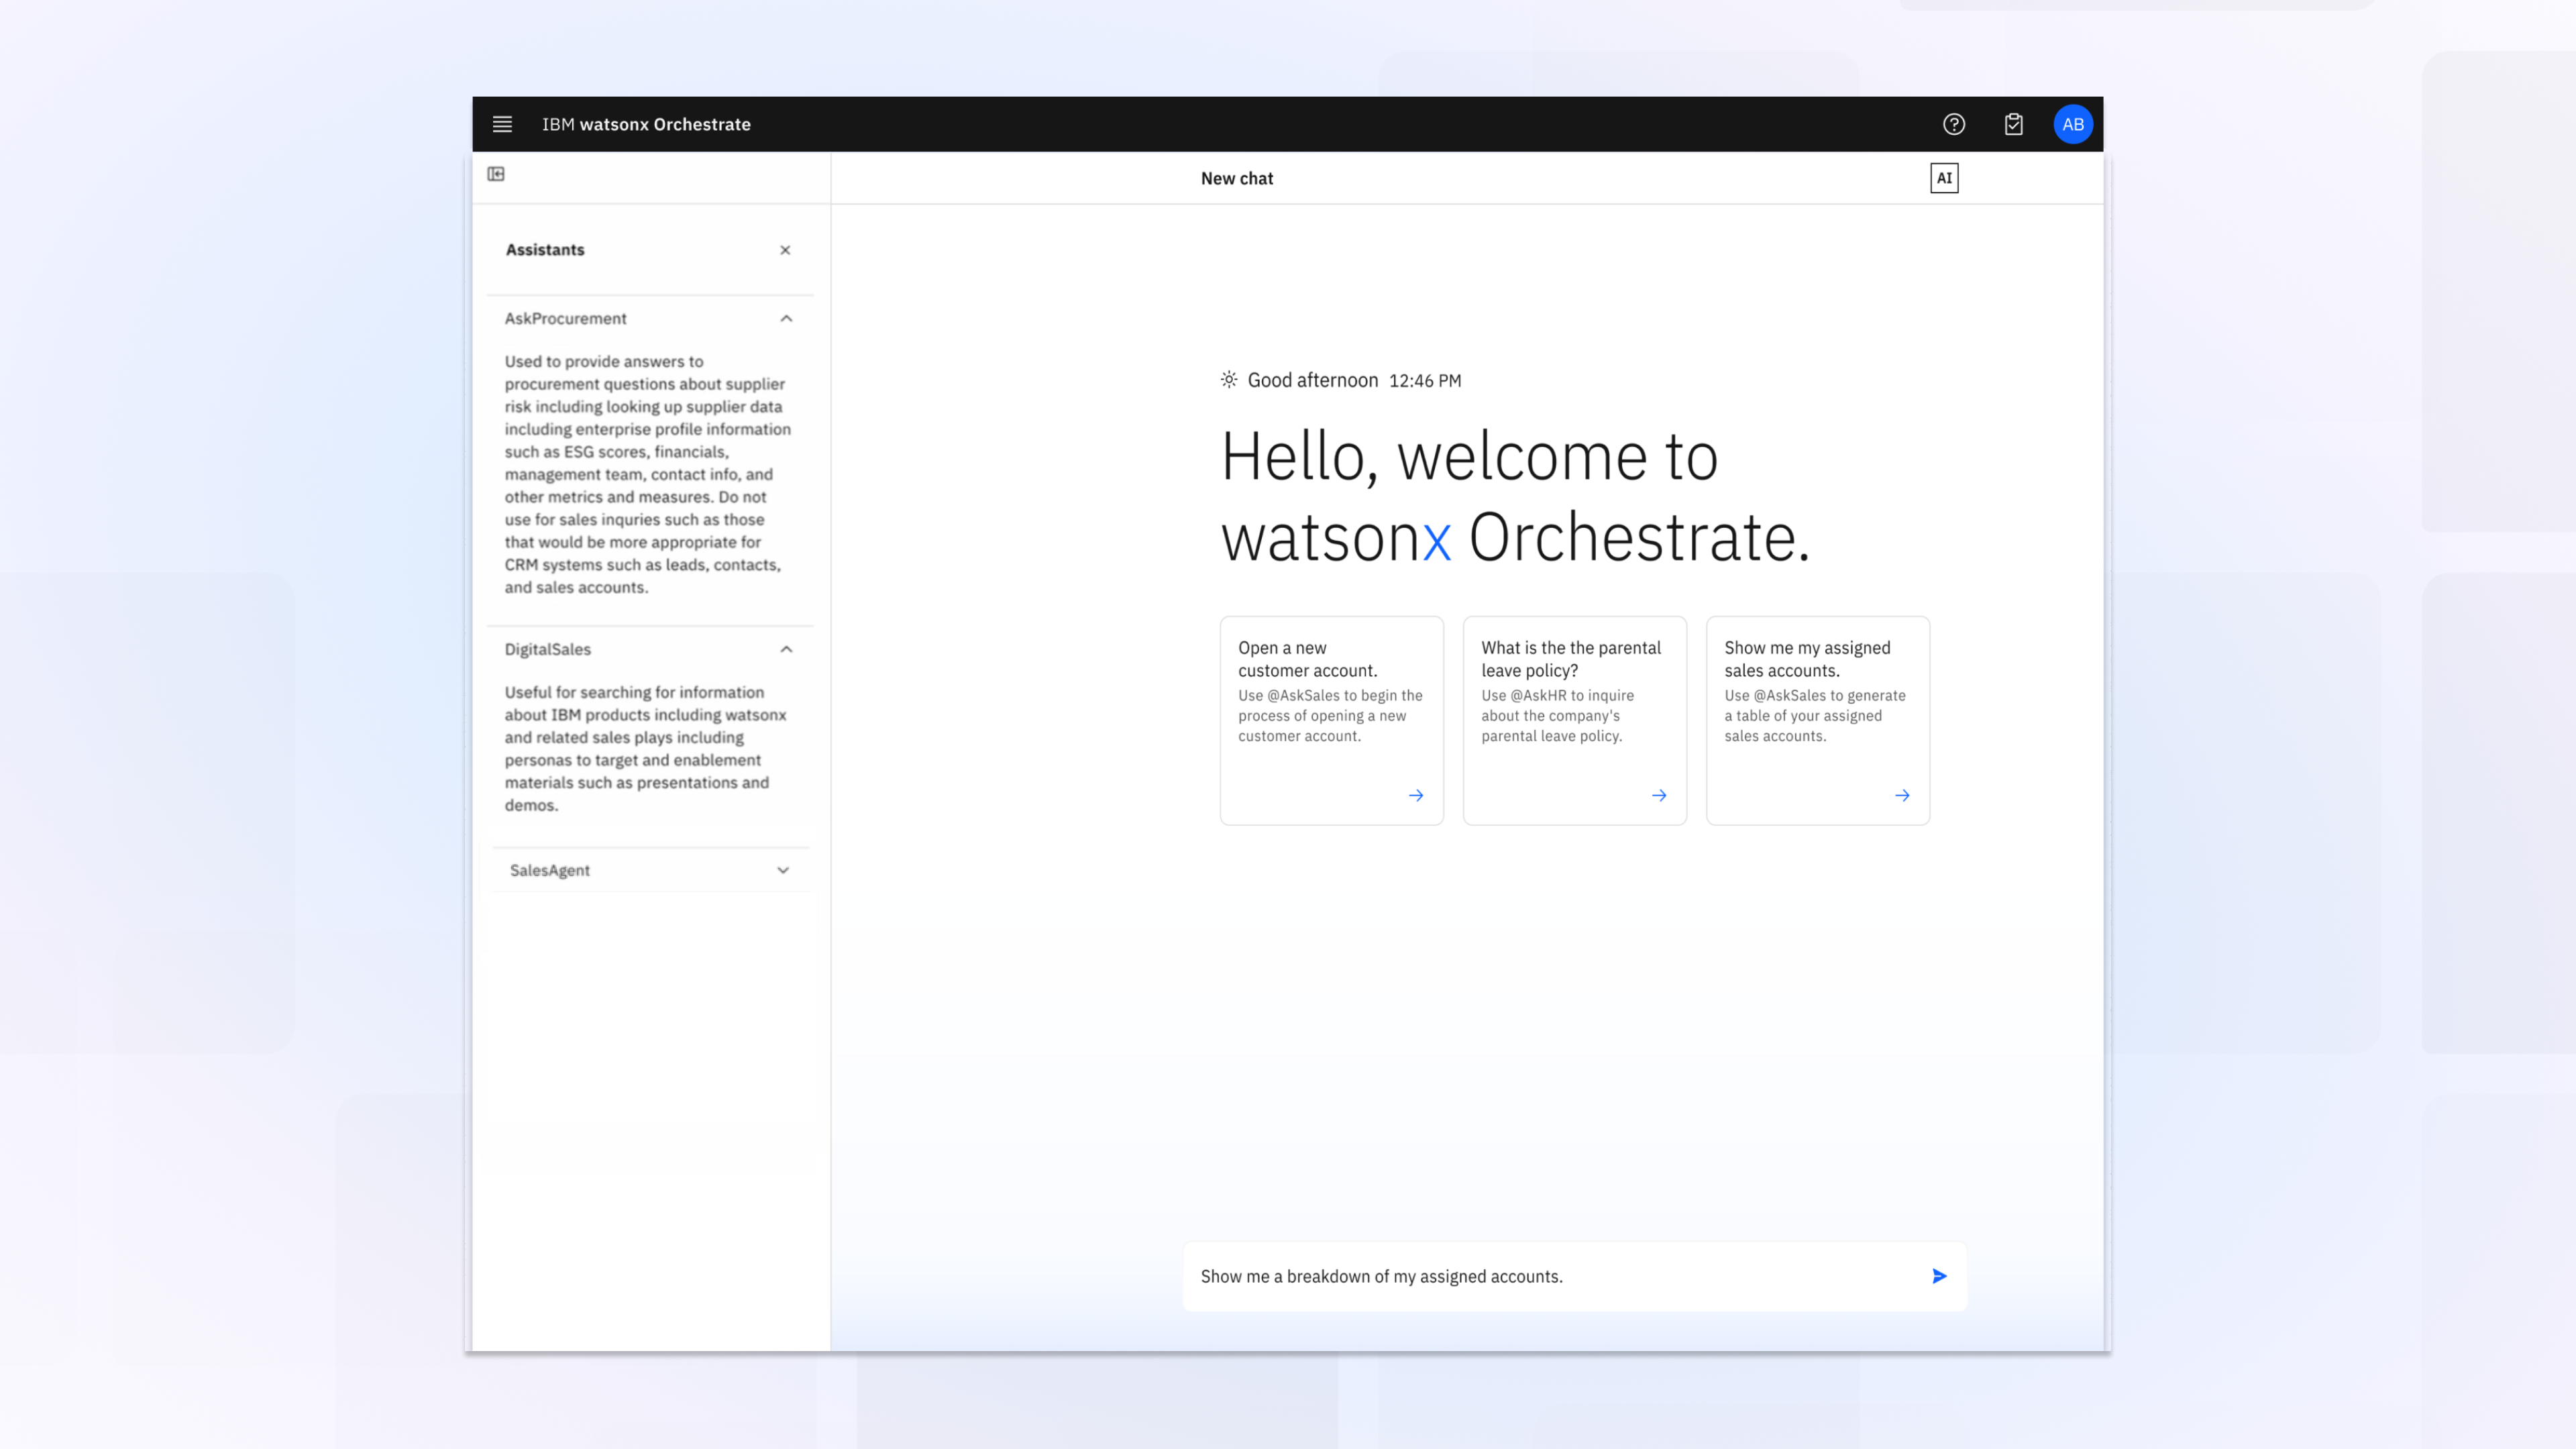Click the sun icon beside Good afternoon
The image size is (2576, 1449).
coord(1229,380)
